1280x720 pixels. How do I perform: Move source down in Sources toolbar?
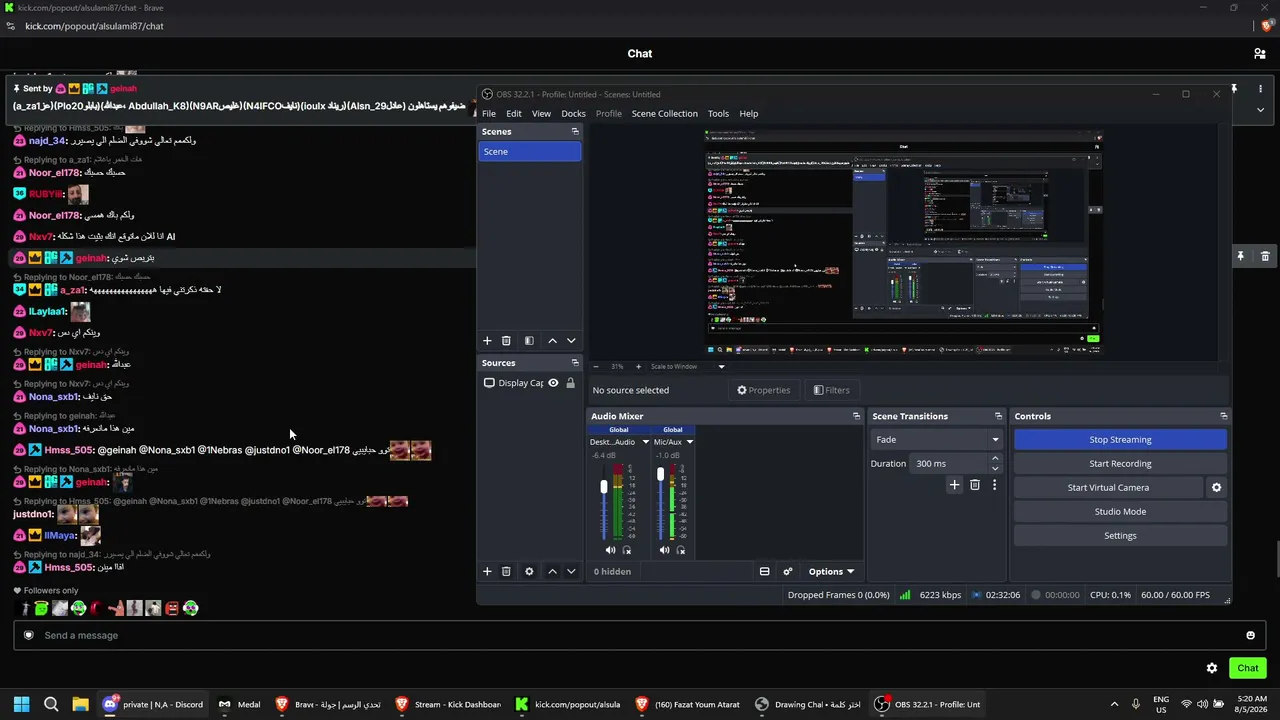point(571,571)
